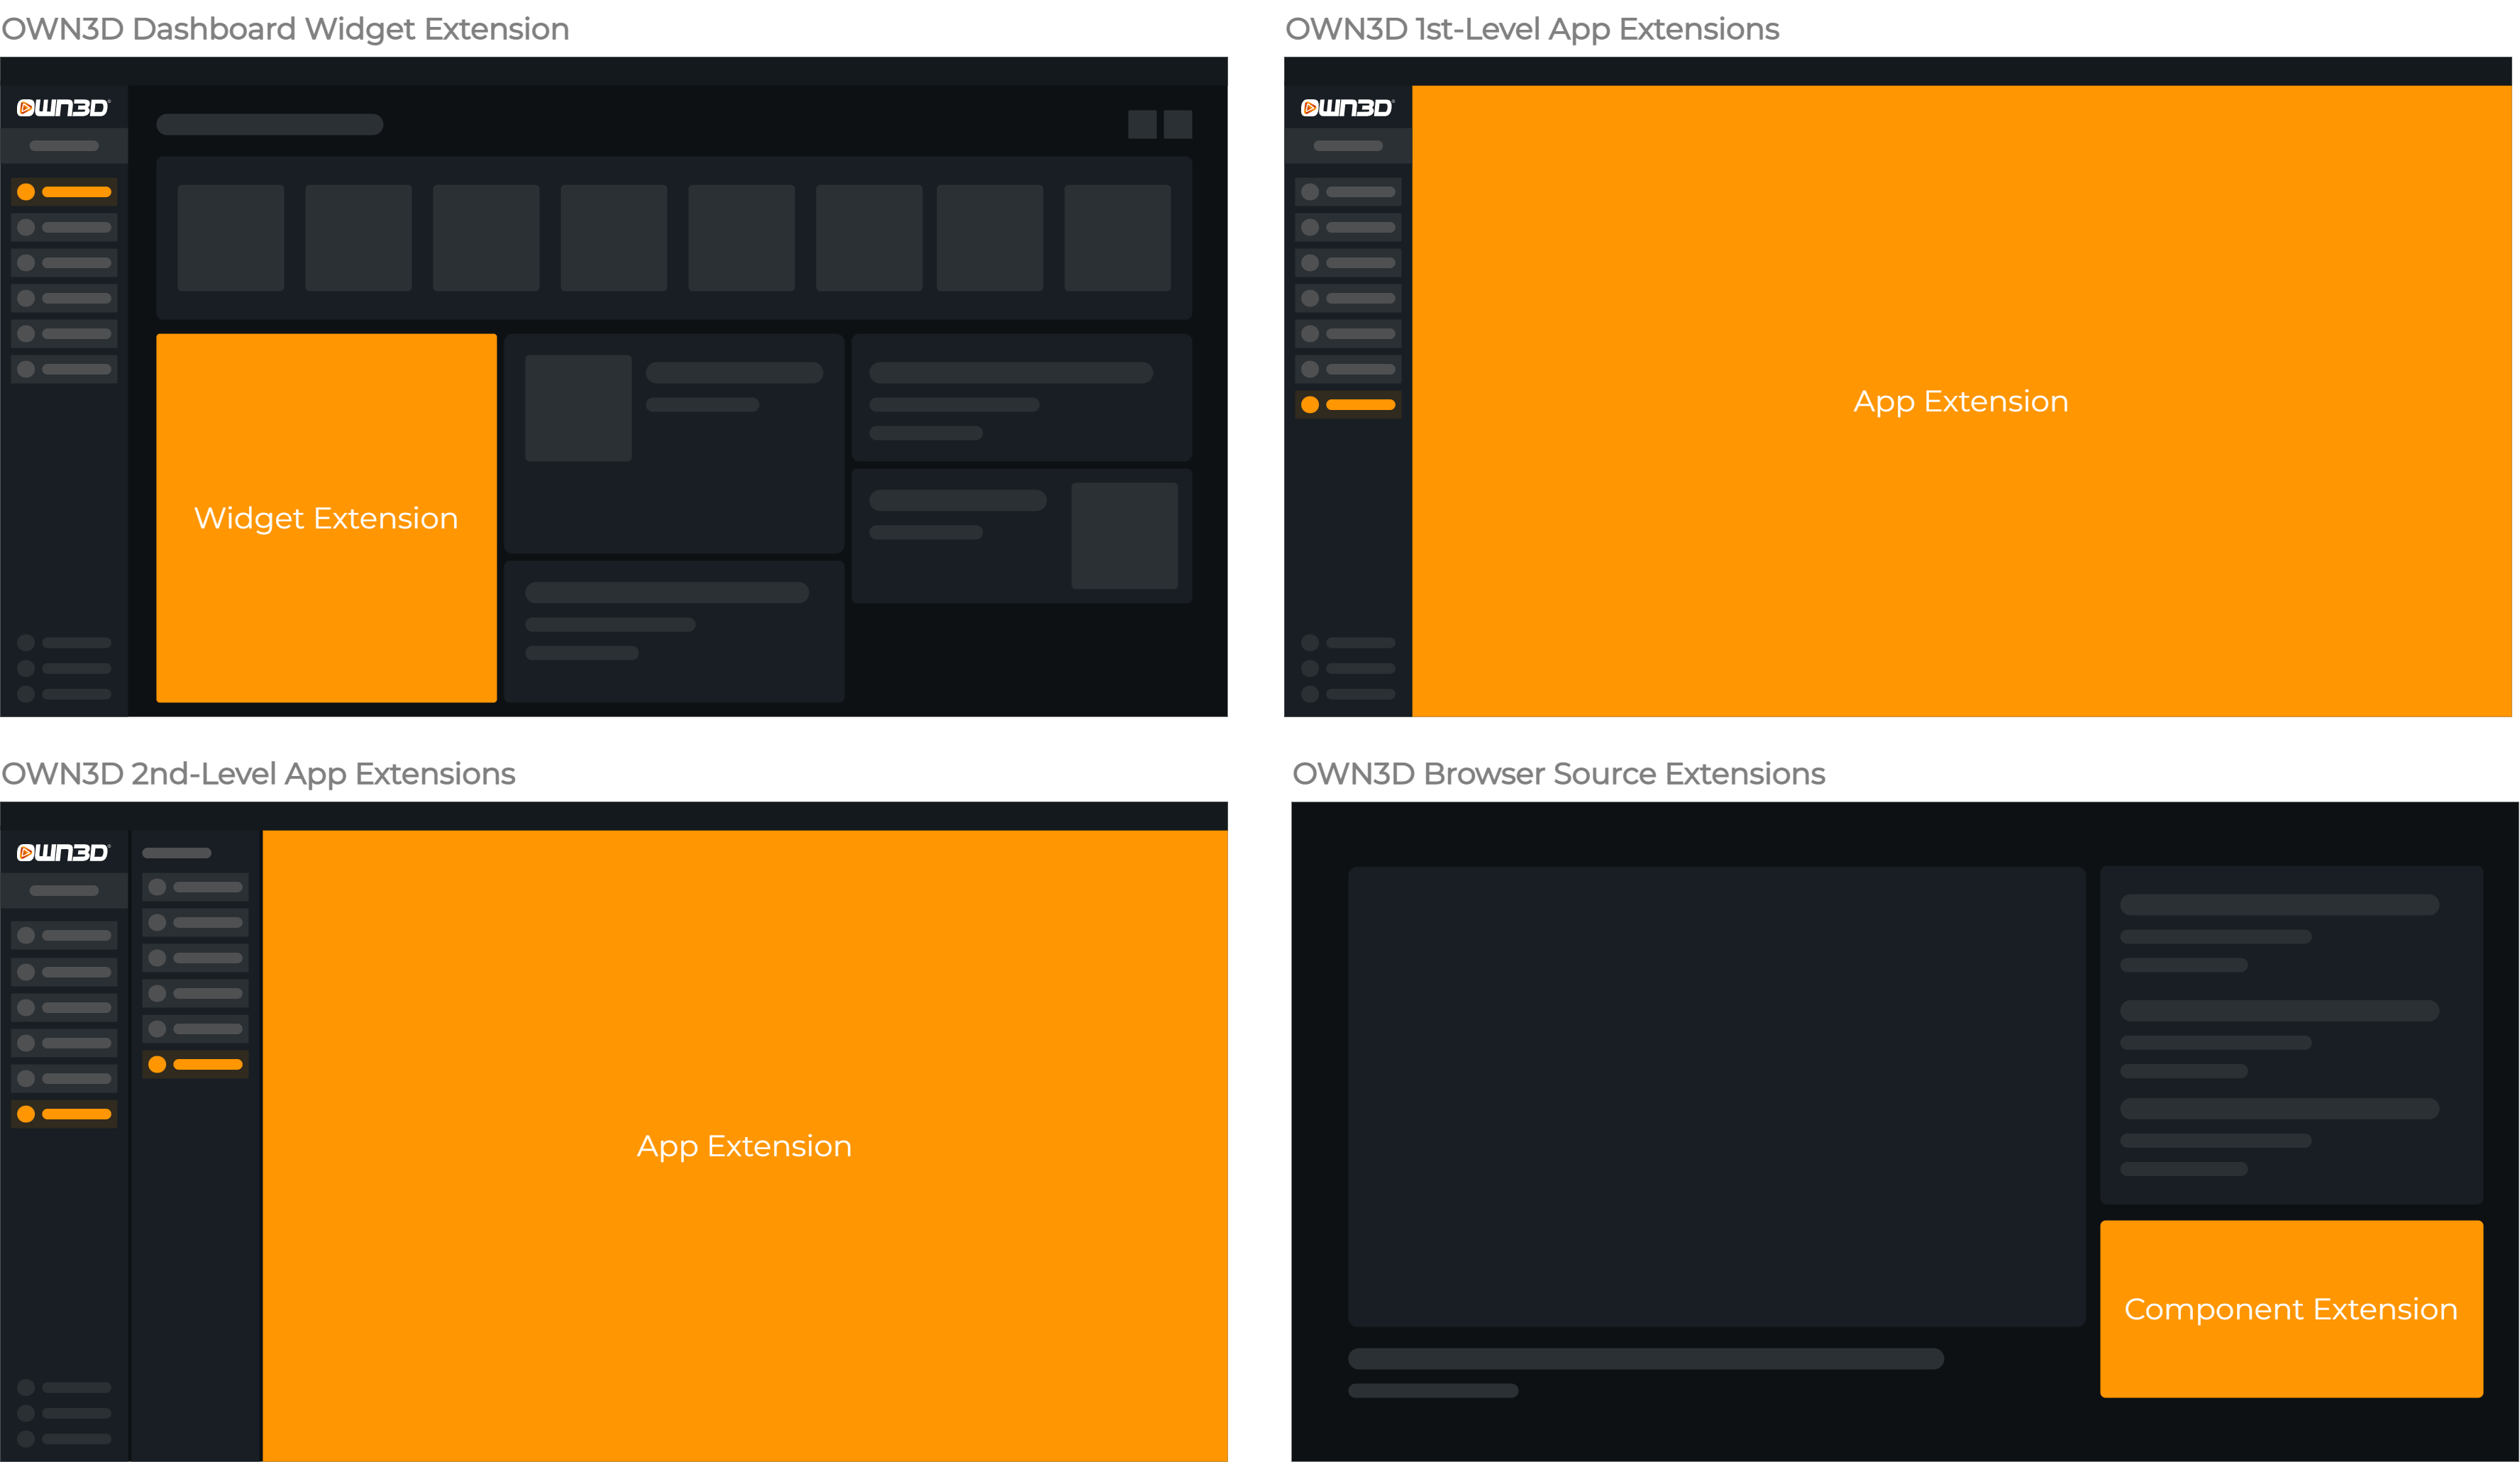Image resolution: width=2520 pixels, height=1462 pixels.
Task: Click the orange Widget Extension panel
Action: click(x=326, y=518)
